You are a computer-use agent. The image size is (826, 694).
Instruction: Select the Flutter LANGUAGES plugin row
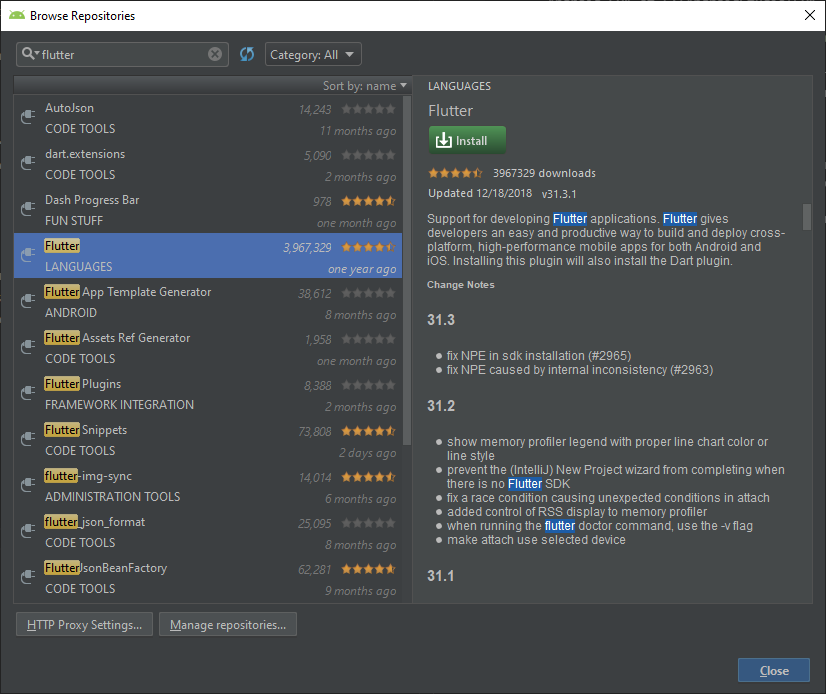click(208, 256)
